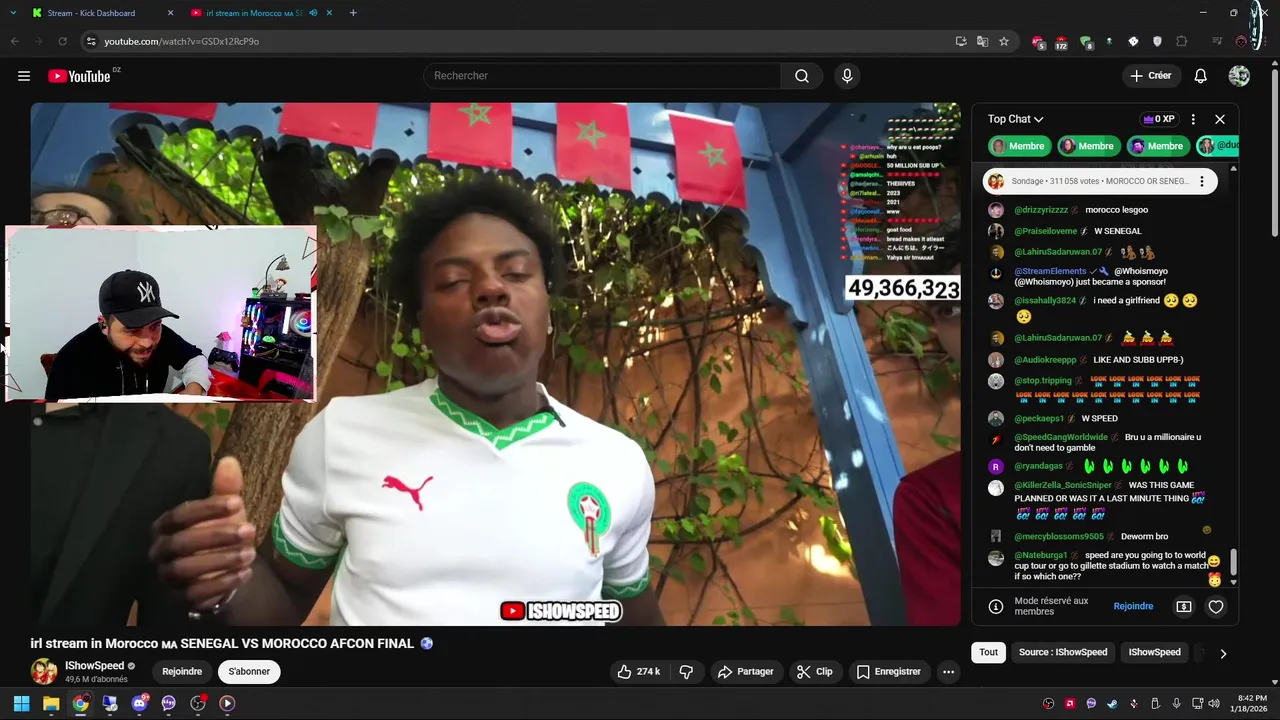Open the Chrome three-dot menu
The width and height of the screenshot is (1280, 720).
[1265, 41]
